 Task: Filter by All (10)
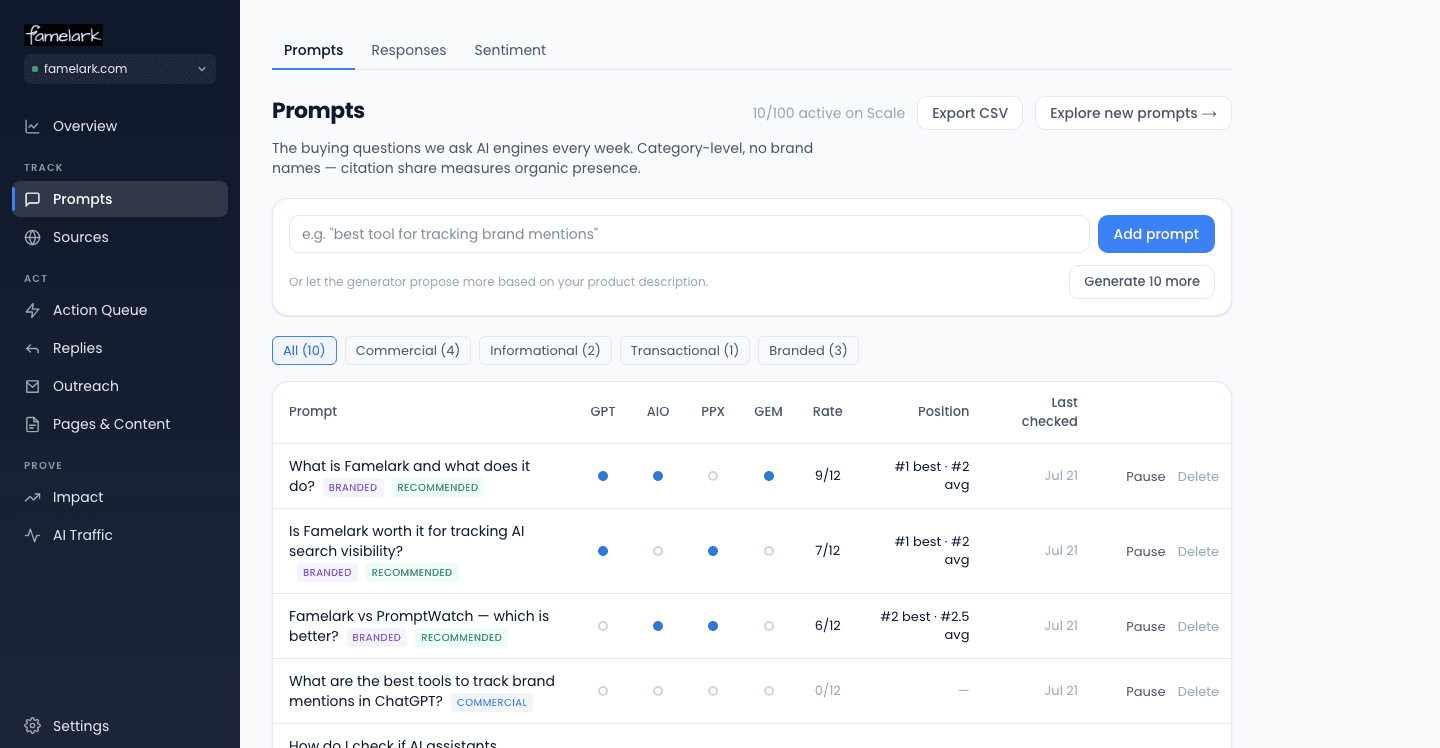(x=304, y=350)
